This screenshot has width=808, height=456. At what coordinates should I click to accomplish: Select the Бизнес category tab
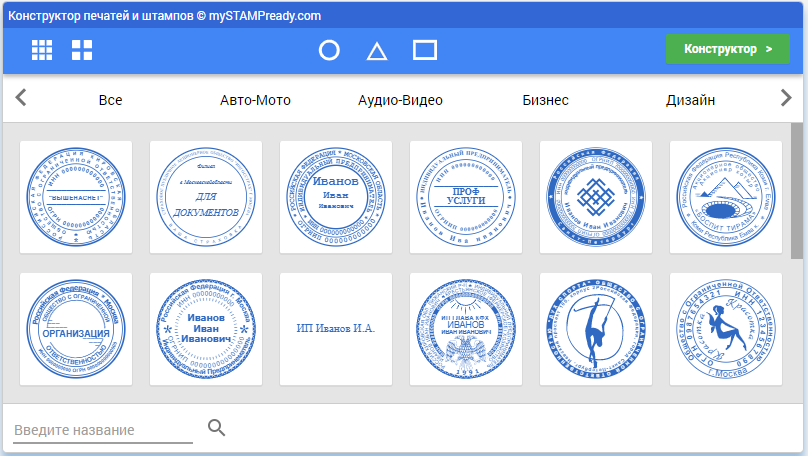pyautogui.click(x=545, y=100)
